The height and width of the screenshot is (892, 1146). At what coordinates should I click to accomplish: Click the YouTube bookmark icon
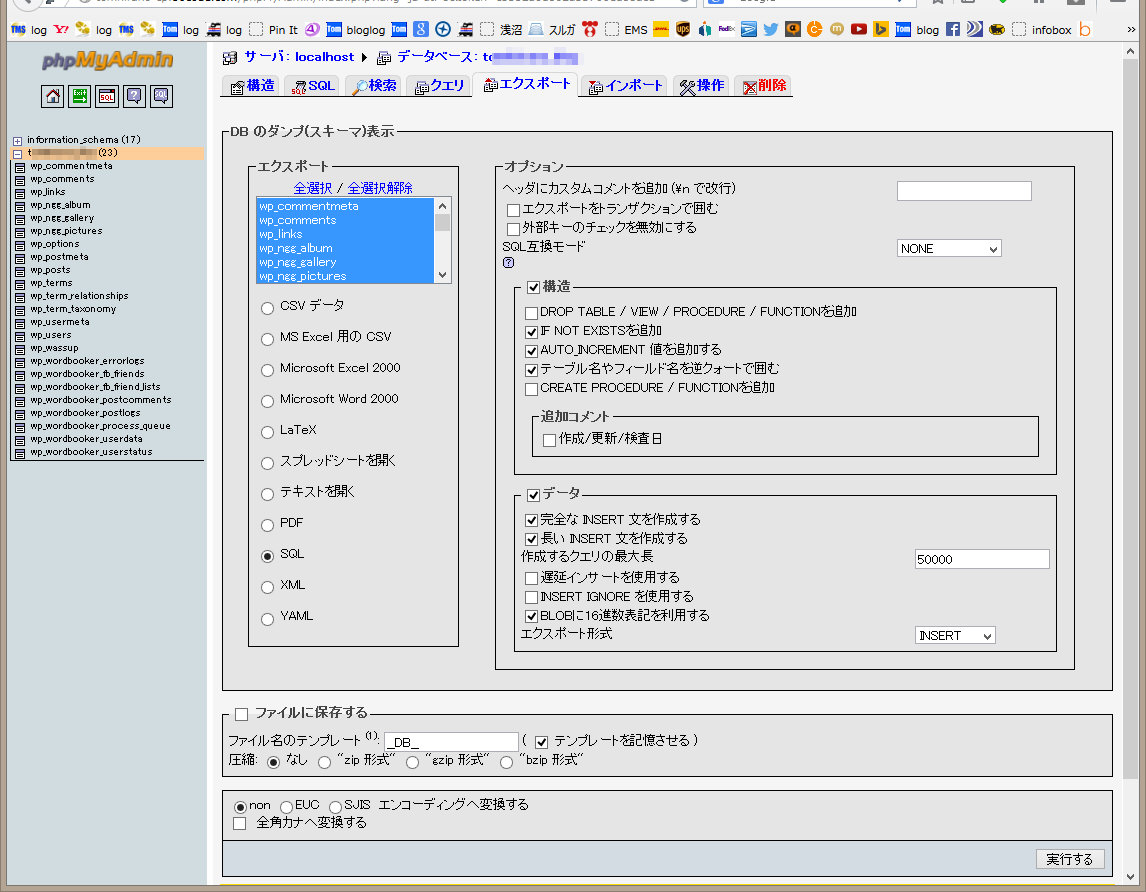point(859,30)
